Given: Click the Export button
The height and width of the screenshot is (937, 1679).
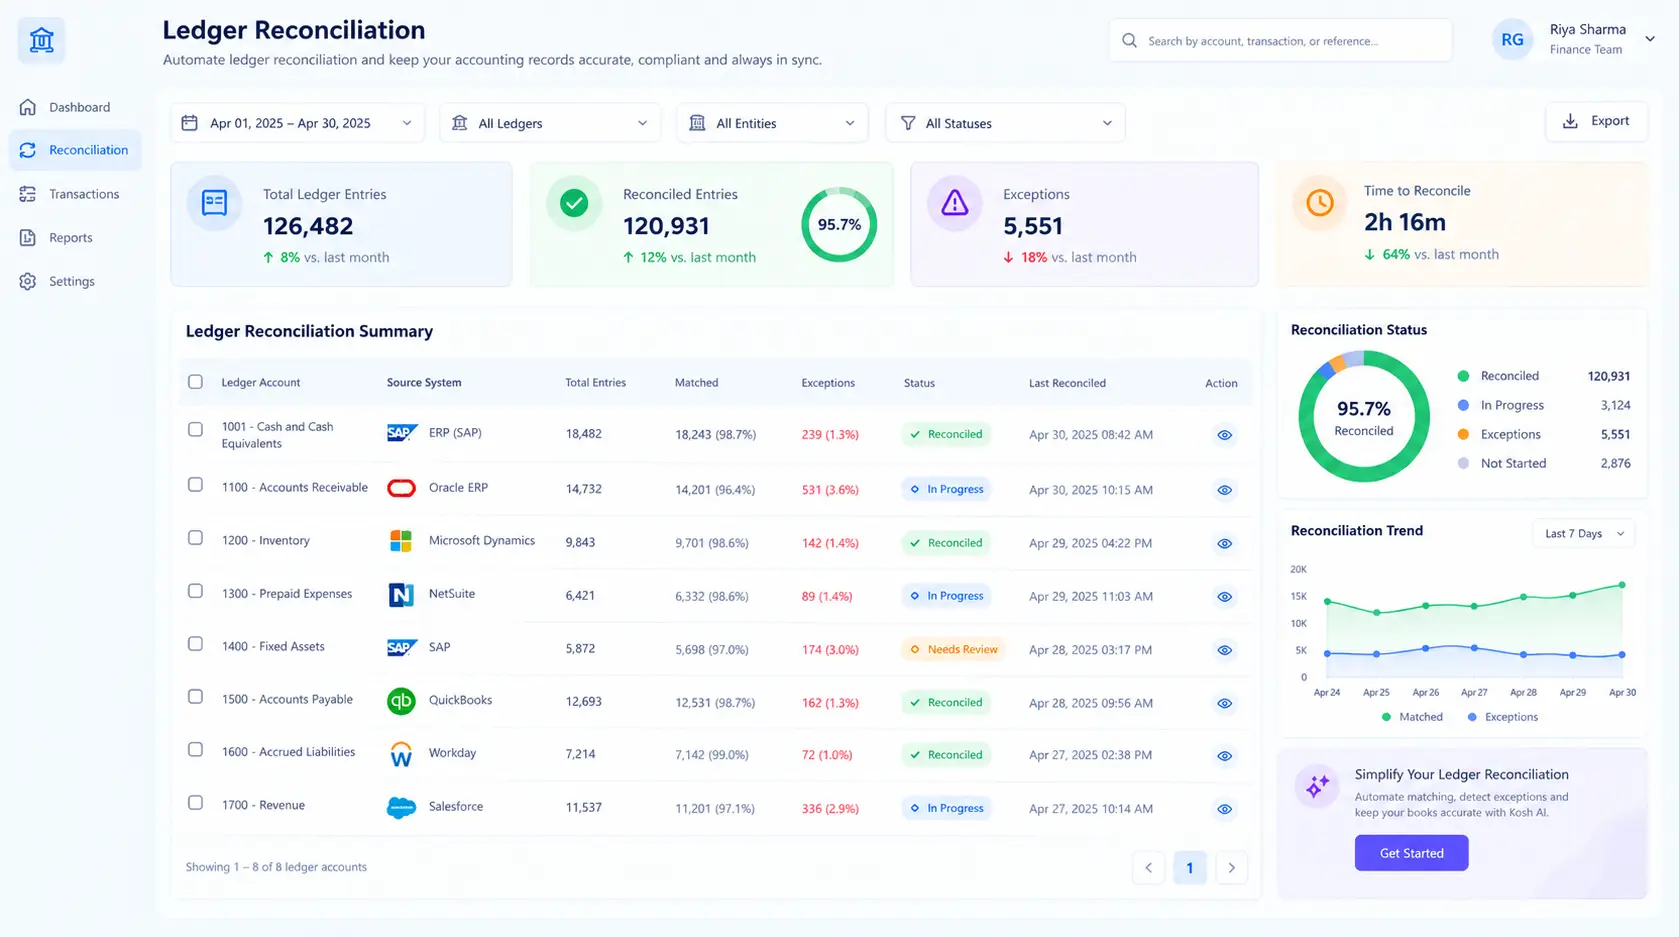Looking at the screenshot, I should click(x=1596, y=121).
